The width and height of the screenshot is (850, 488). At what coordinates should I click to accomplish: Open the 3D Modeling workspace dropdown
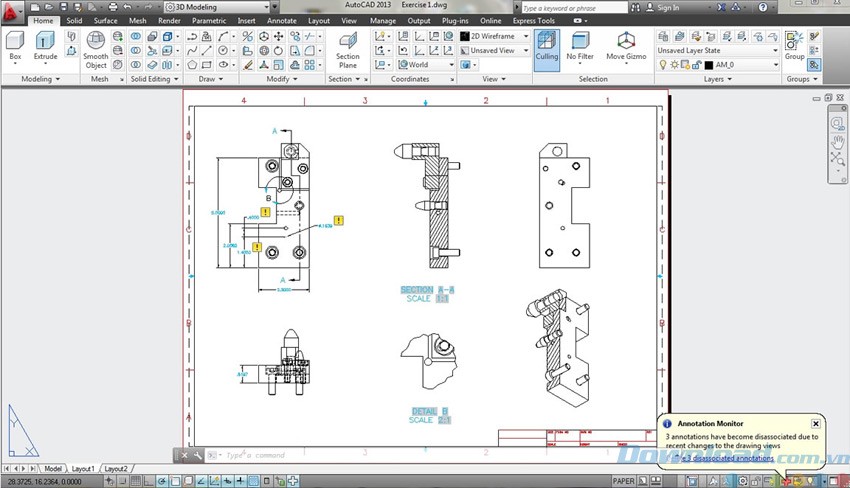(x=217, y=7)
